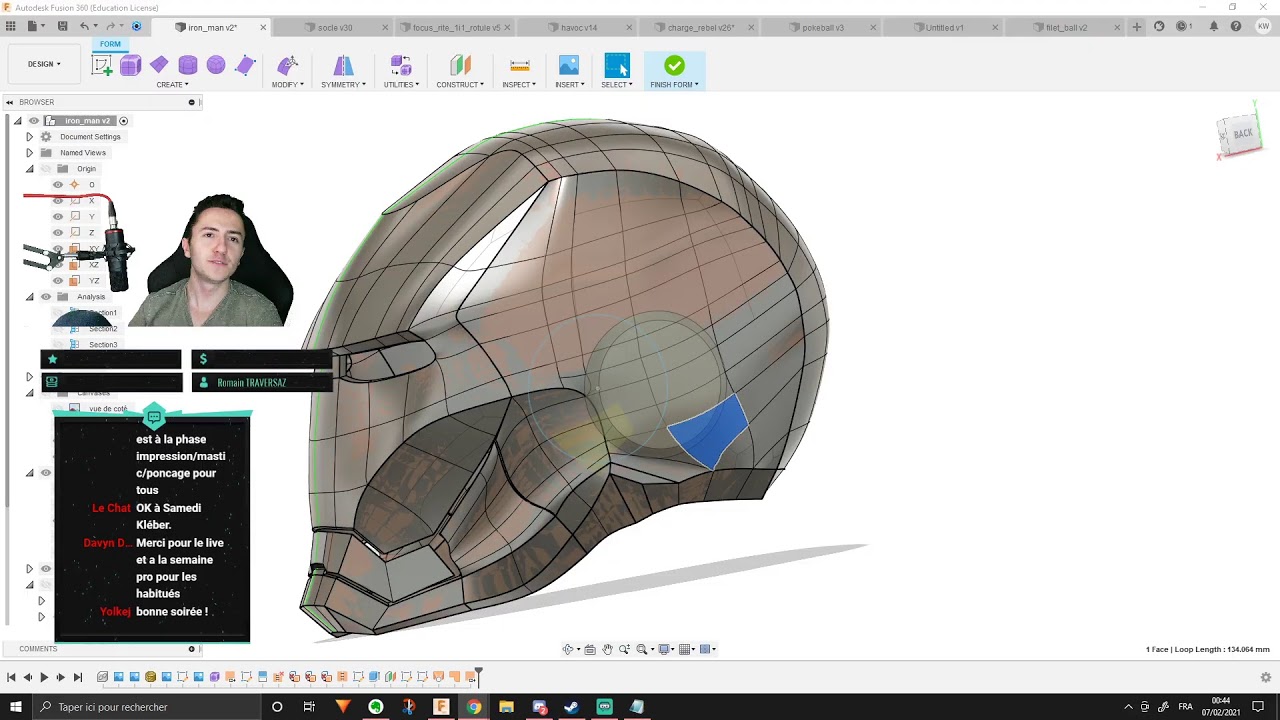
Task: Select the Form Face tool icon
Action: click(x=245, y=66)
